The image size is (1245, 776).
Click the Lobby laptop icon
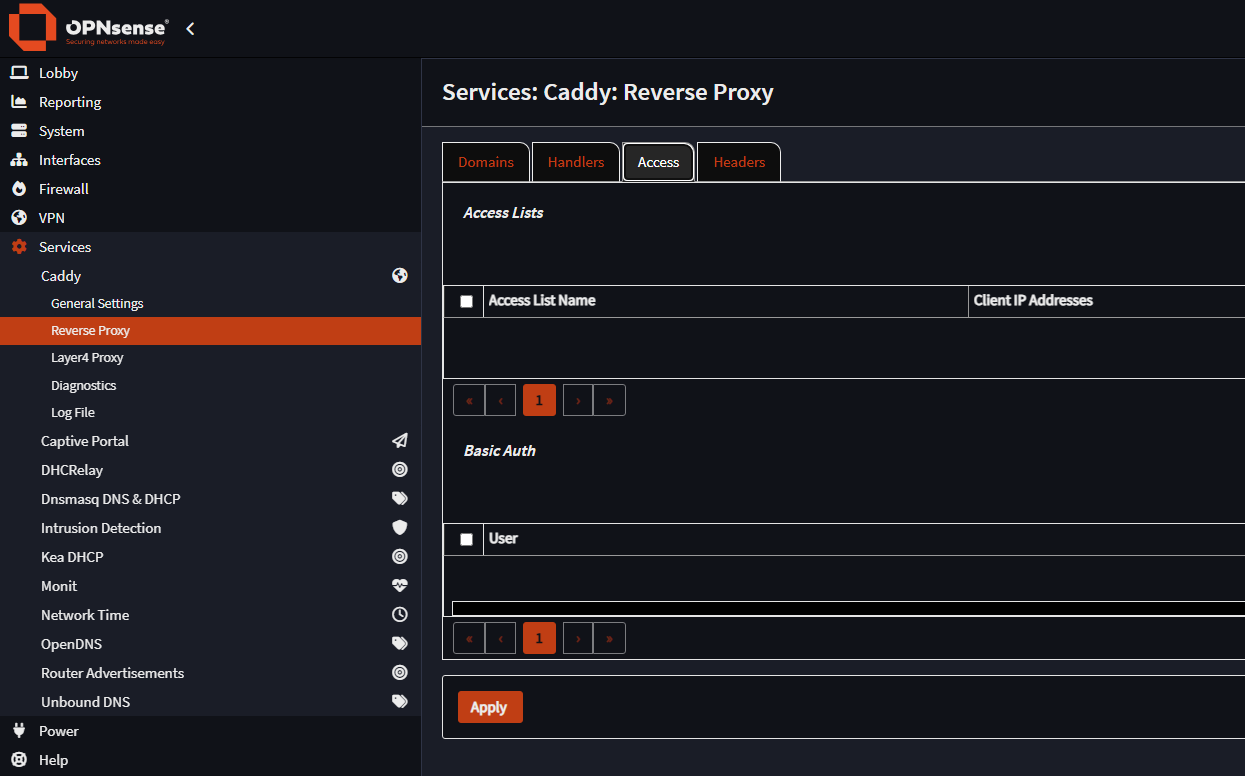(x=19, y=73)
